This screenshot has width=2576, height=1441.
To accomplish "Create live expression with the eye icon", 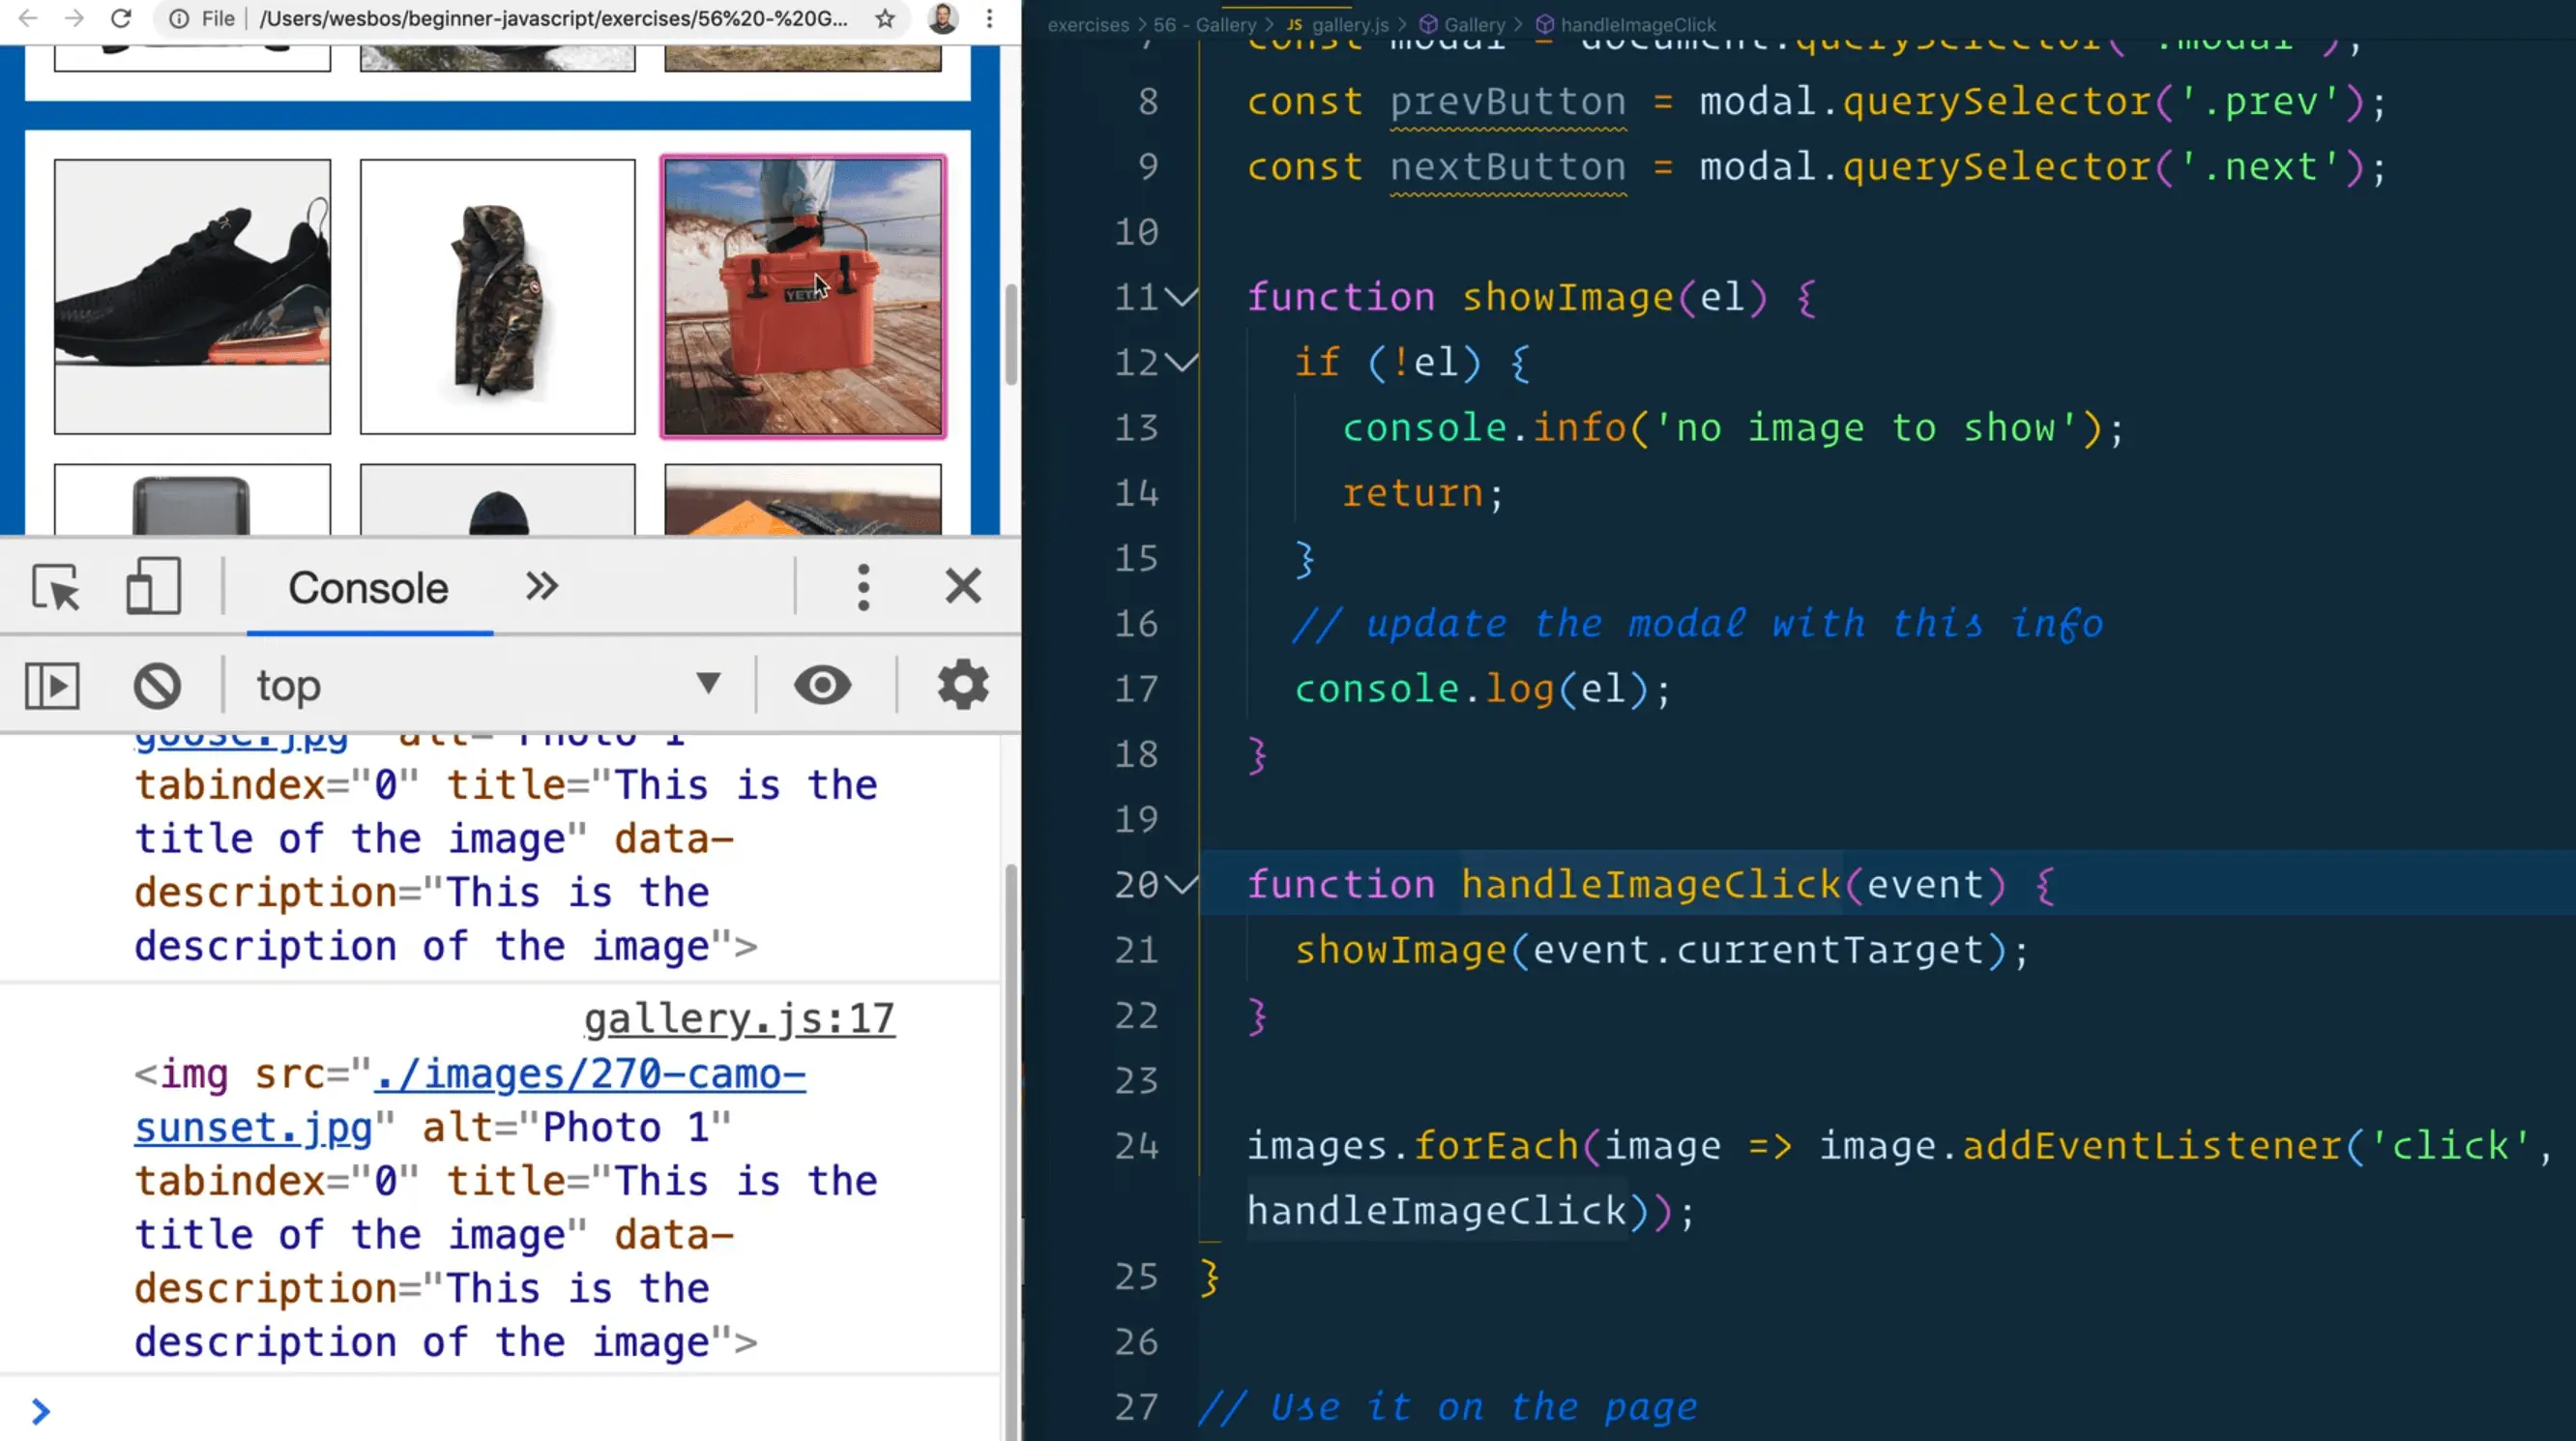I will (x=822, y=686).
